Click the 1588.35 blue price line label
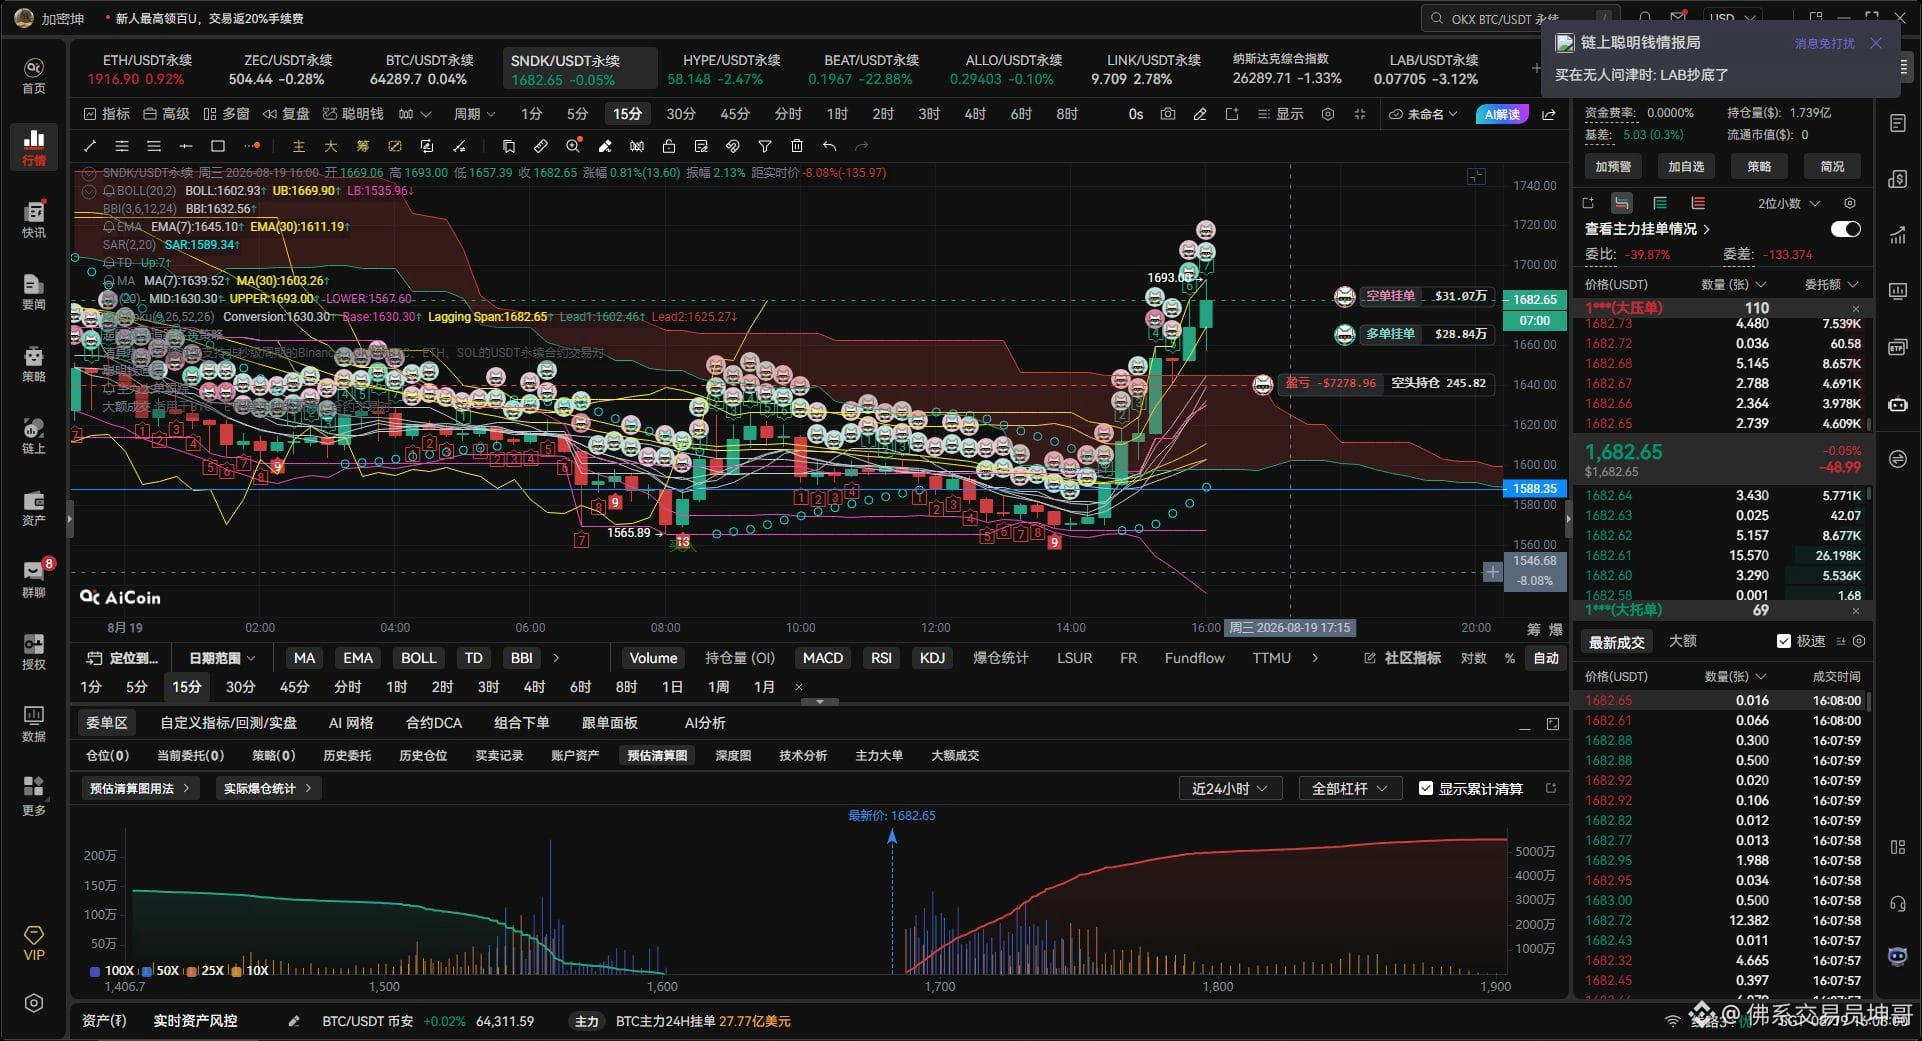 click(1534, 488)
